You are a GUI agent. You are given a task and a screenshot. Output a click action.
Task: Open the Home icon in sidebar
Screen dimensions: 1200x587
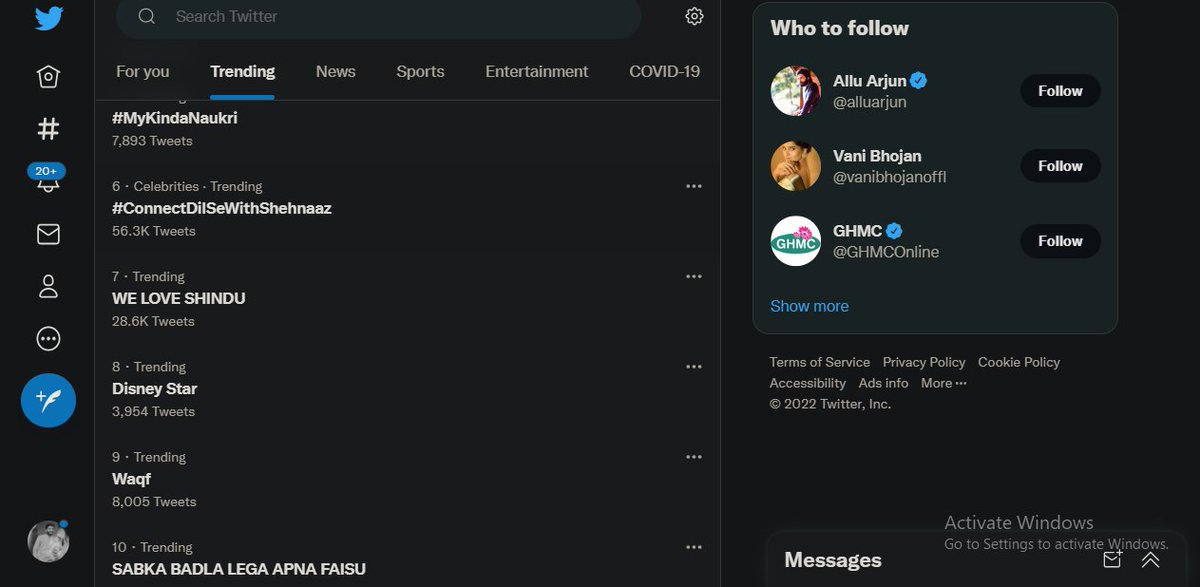click(48, 77)
